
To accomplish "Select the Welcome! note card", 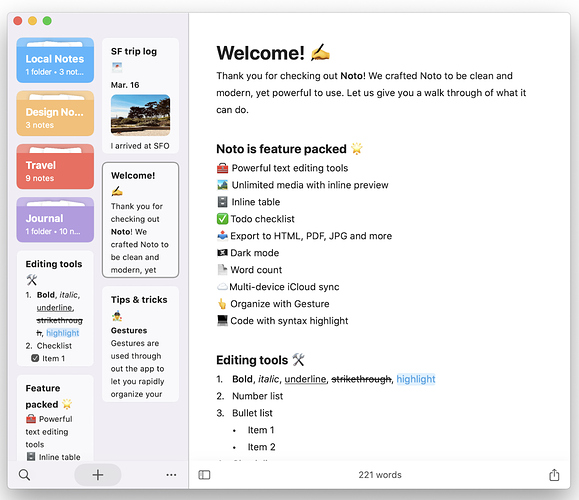I will click(140, 220).
